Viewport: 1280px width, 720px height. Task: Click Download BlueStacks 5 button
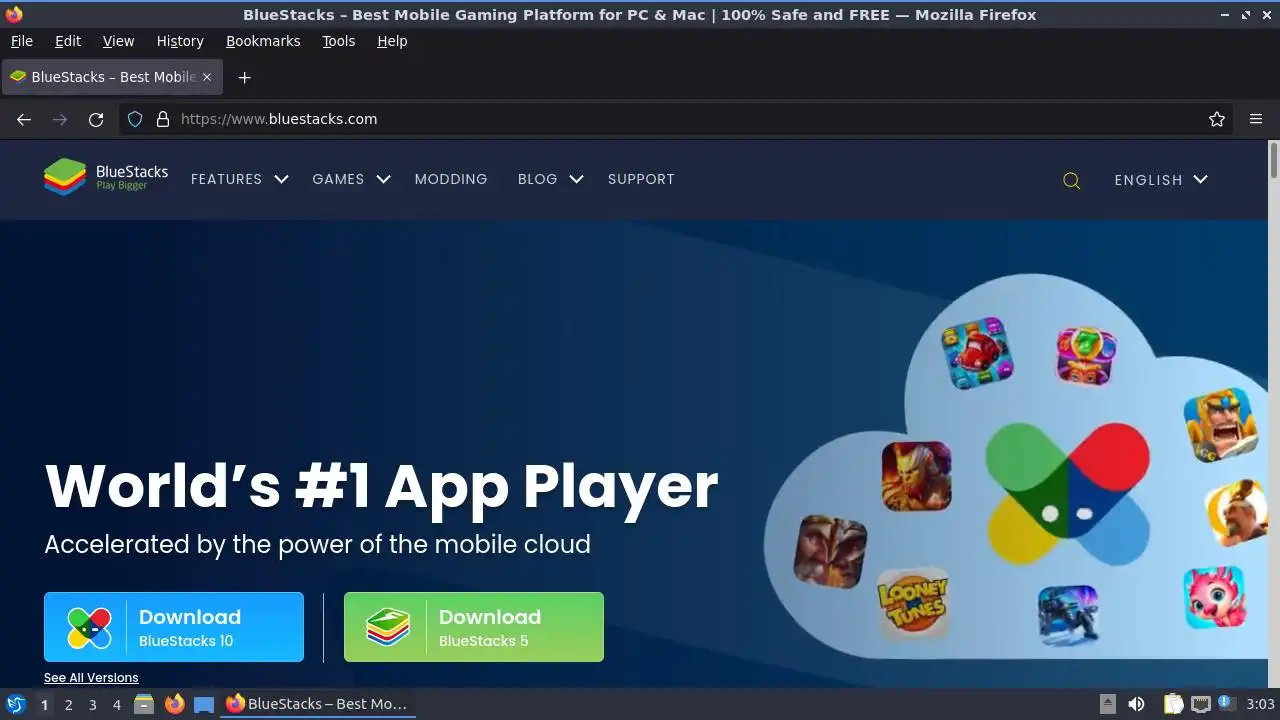pos(474,627)
